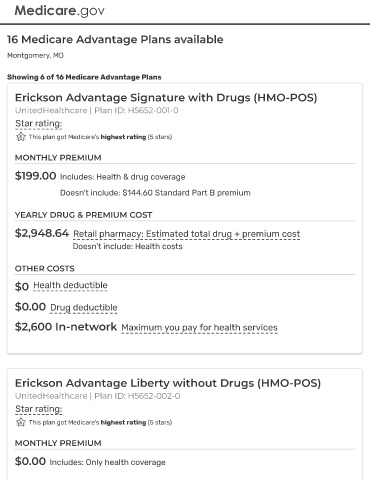This screenshot has width=370, height=480.
Task: Click the $2,600 In-network amount
Action: point(66,327)
